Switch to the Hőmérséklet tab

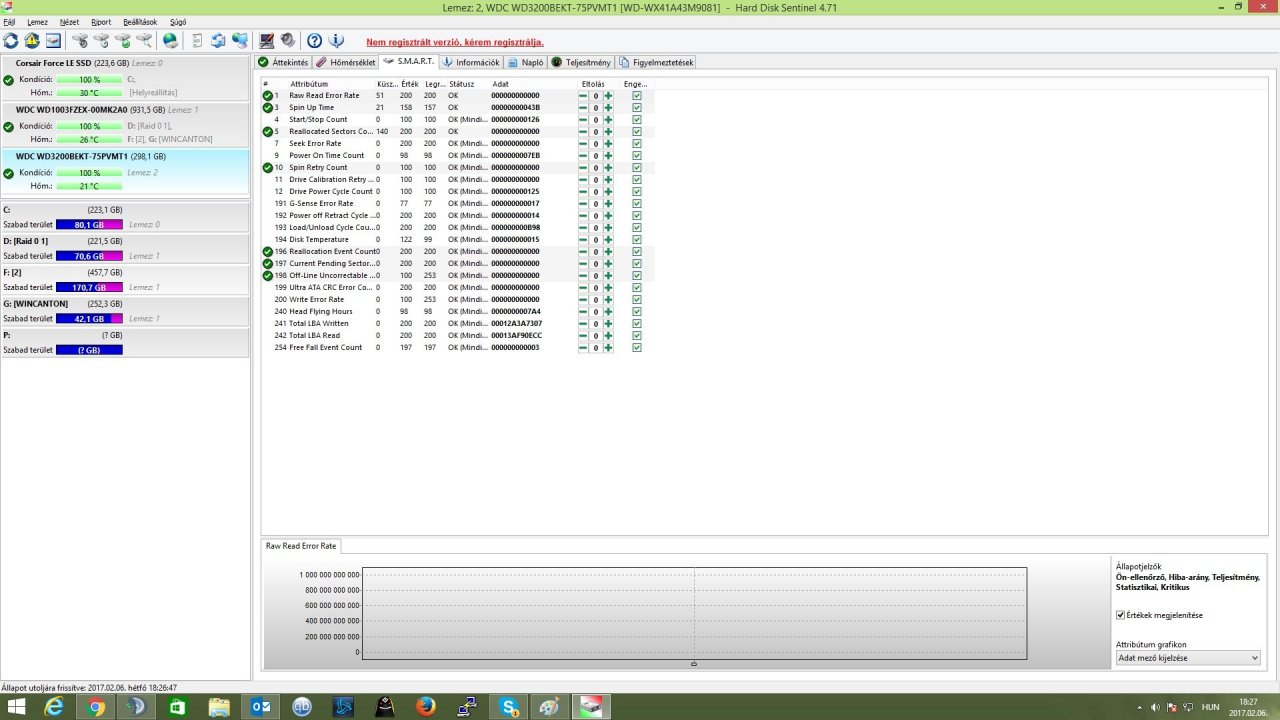[346, 62]
